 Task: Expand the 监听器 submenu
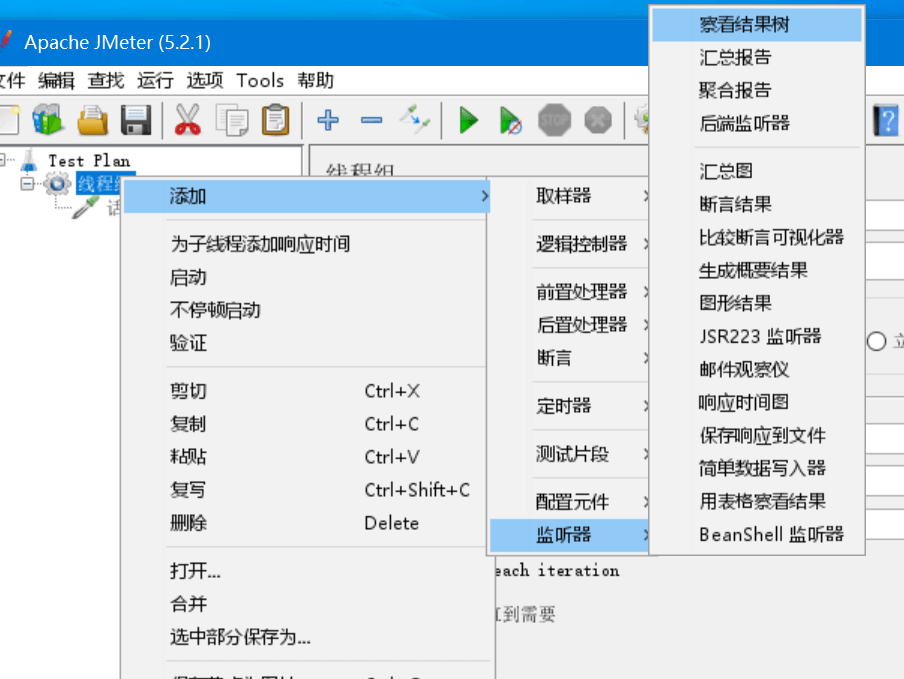pyautogui.click(x=570, y=535)
